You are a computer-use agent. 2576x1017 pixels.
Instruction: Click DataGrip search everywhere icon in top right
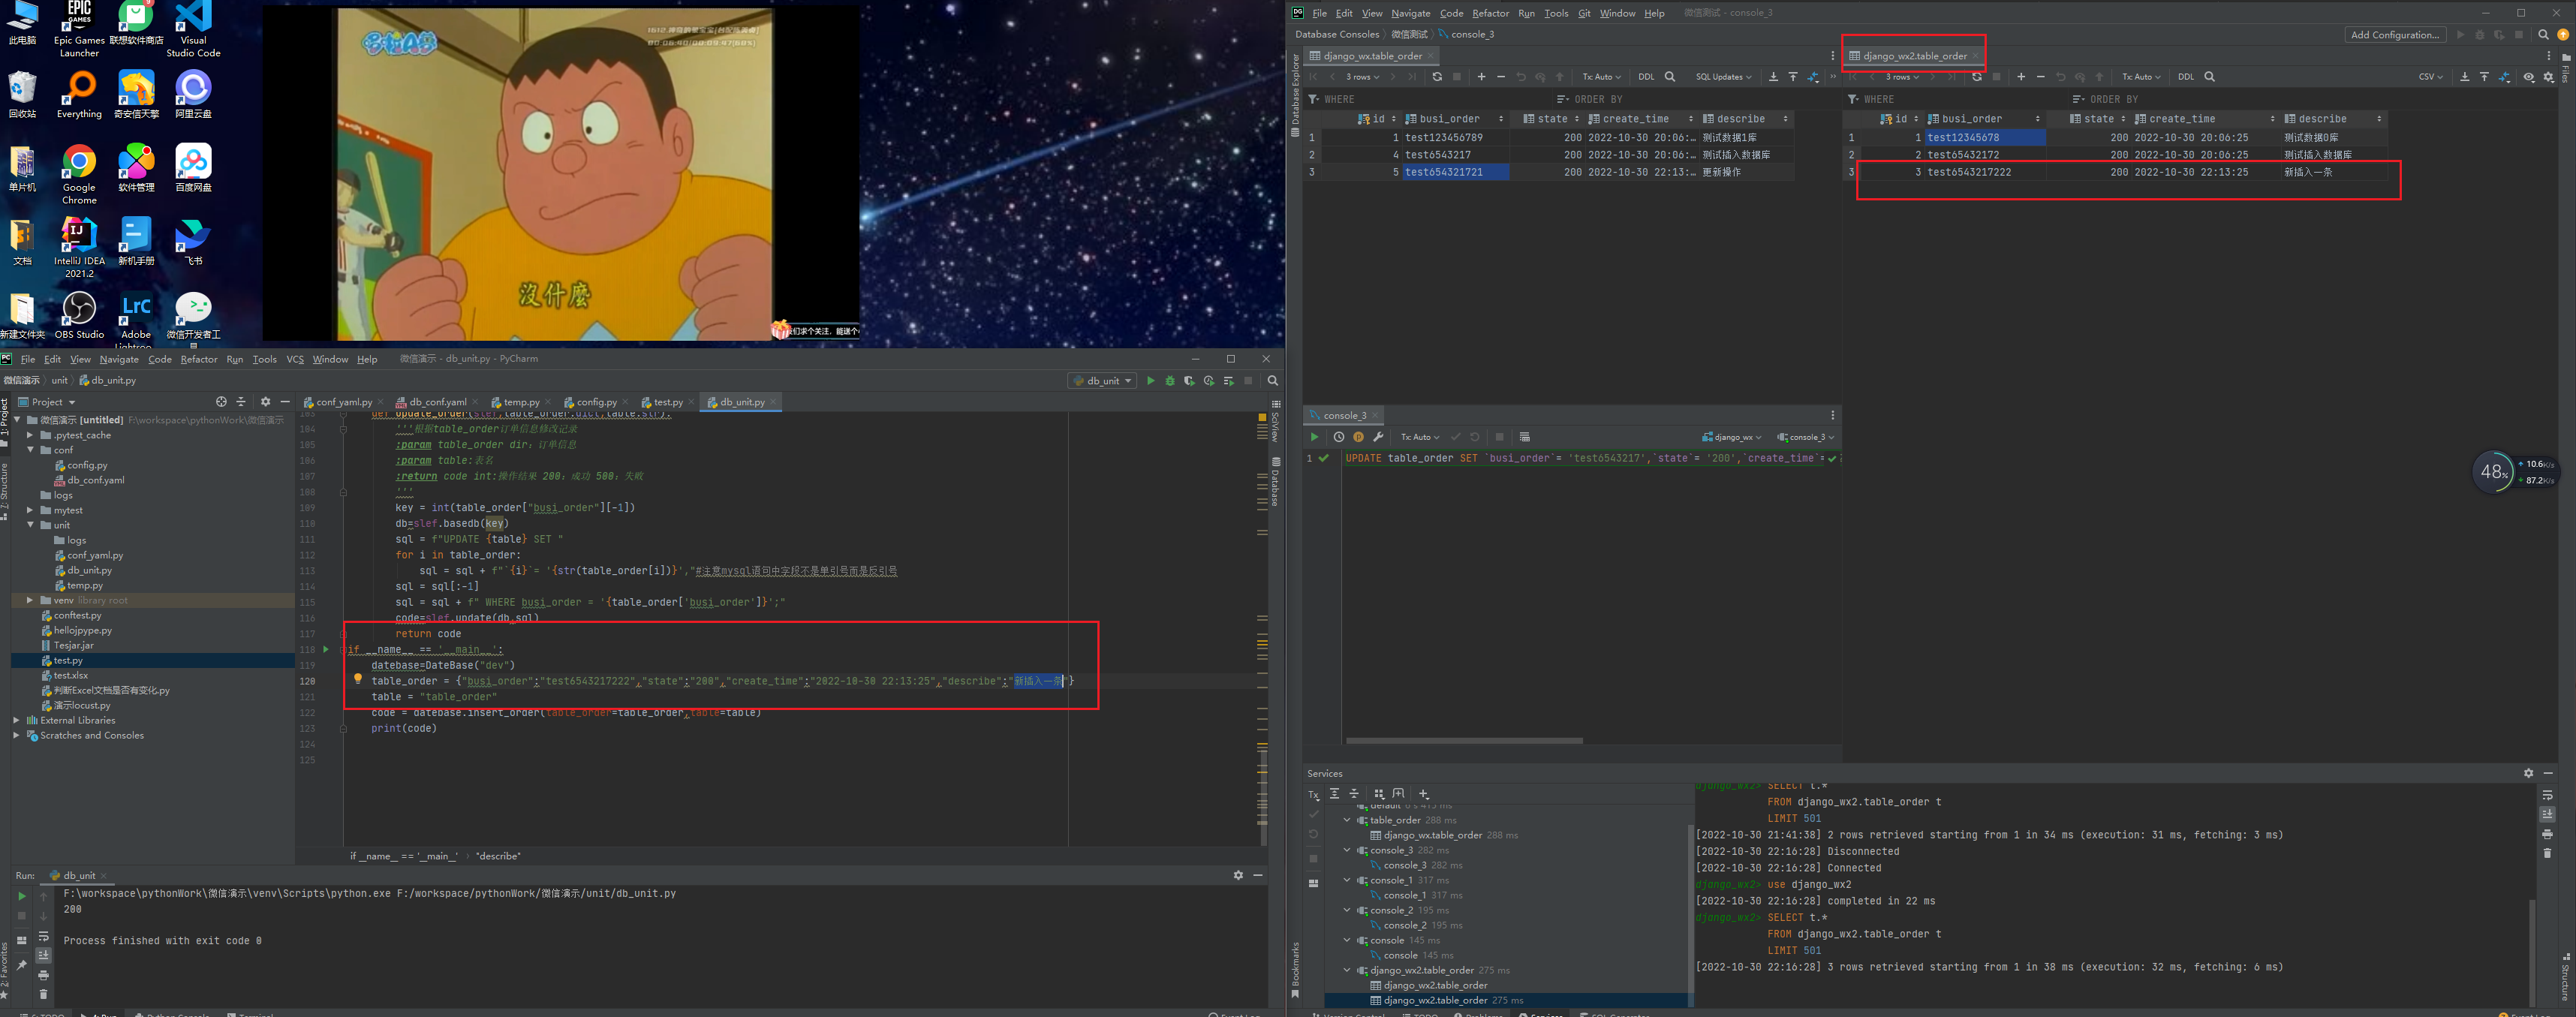pos(2543,35)
